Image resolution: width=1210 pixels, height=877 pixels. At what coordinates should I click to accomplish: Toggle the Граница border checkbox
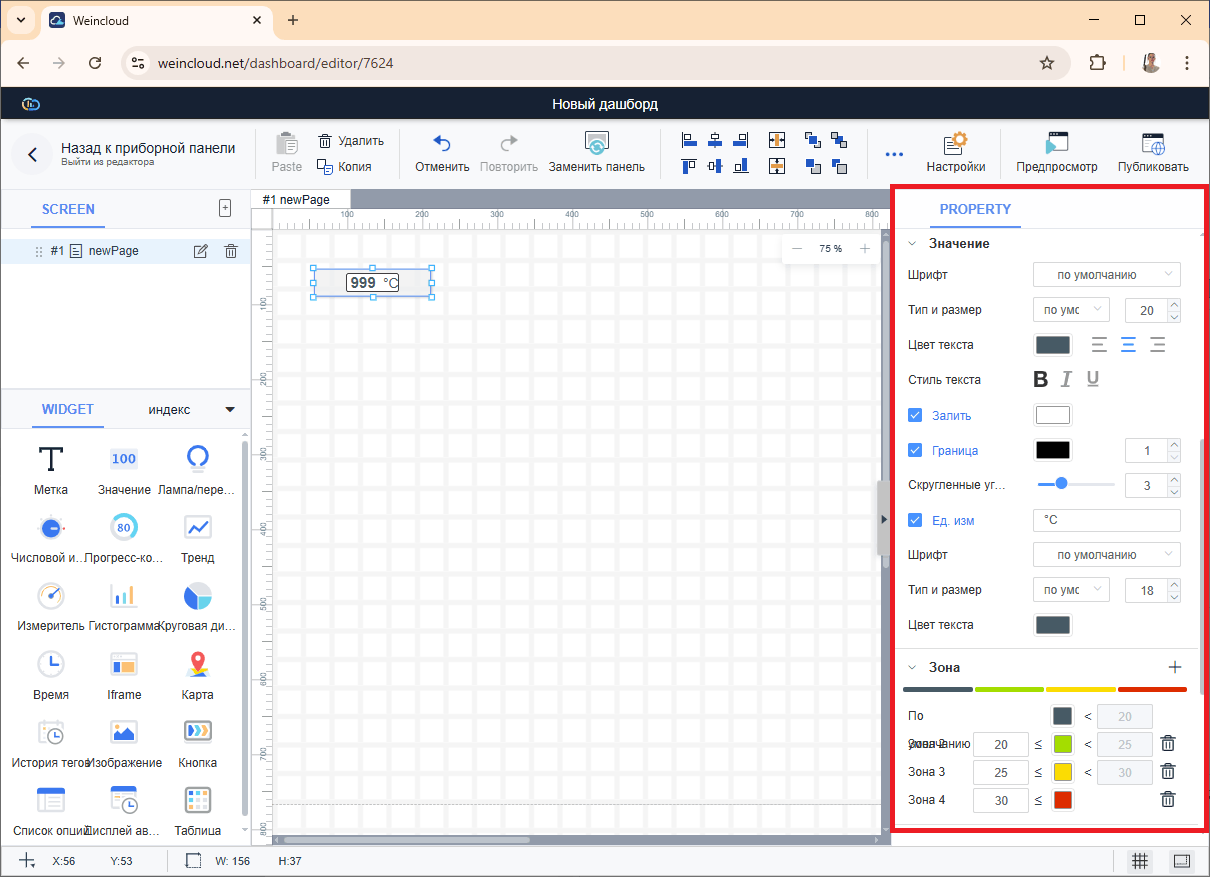[914, 450]
